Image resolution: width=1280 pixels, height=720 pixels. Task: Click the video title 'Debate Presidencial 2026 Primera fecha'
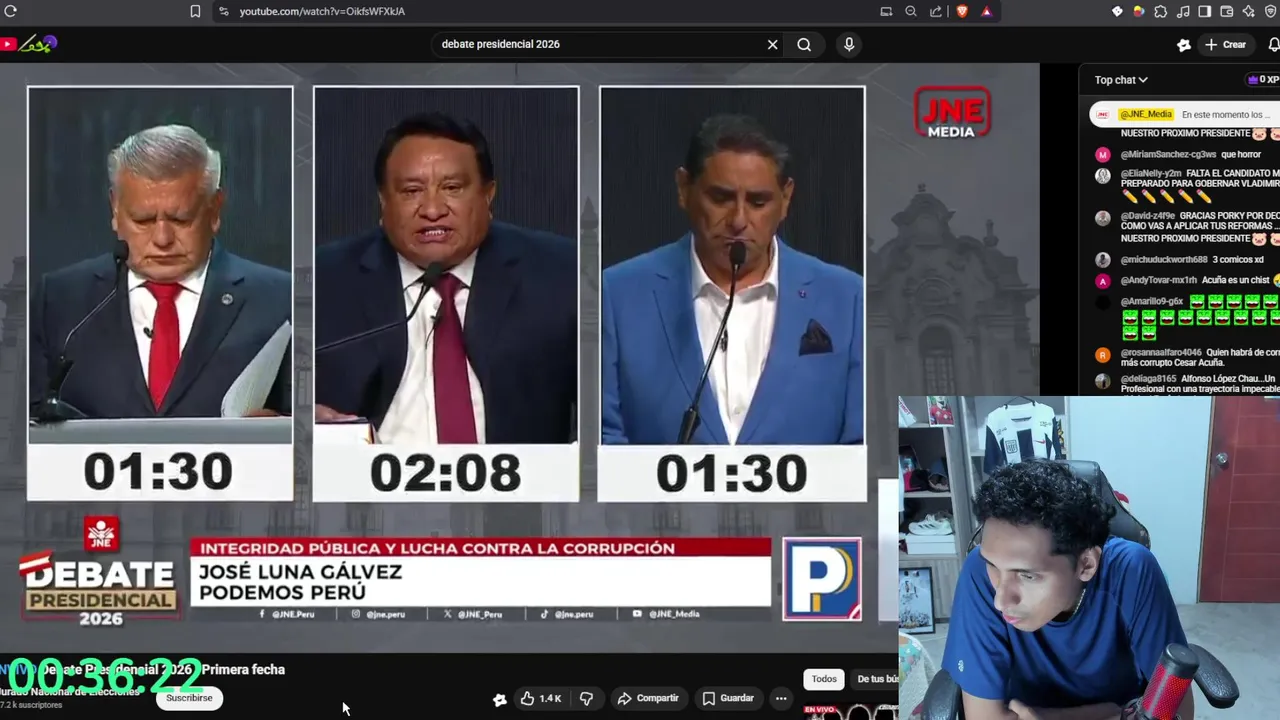click(163, 670)
